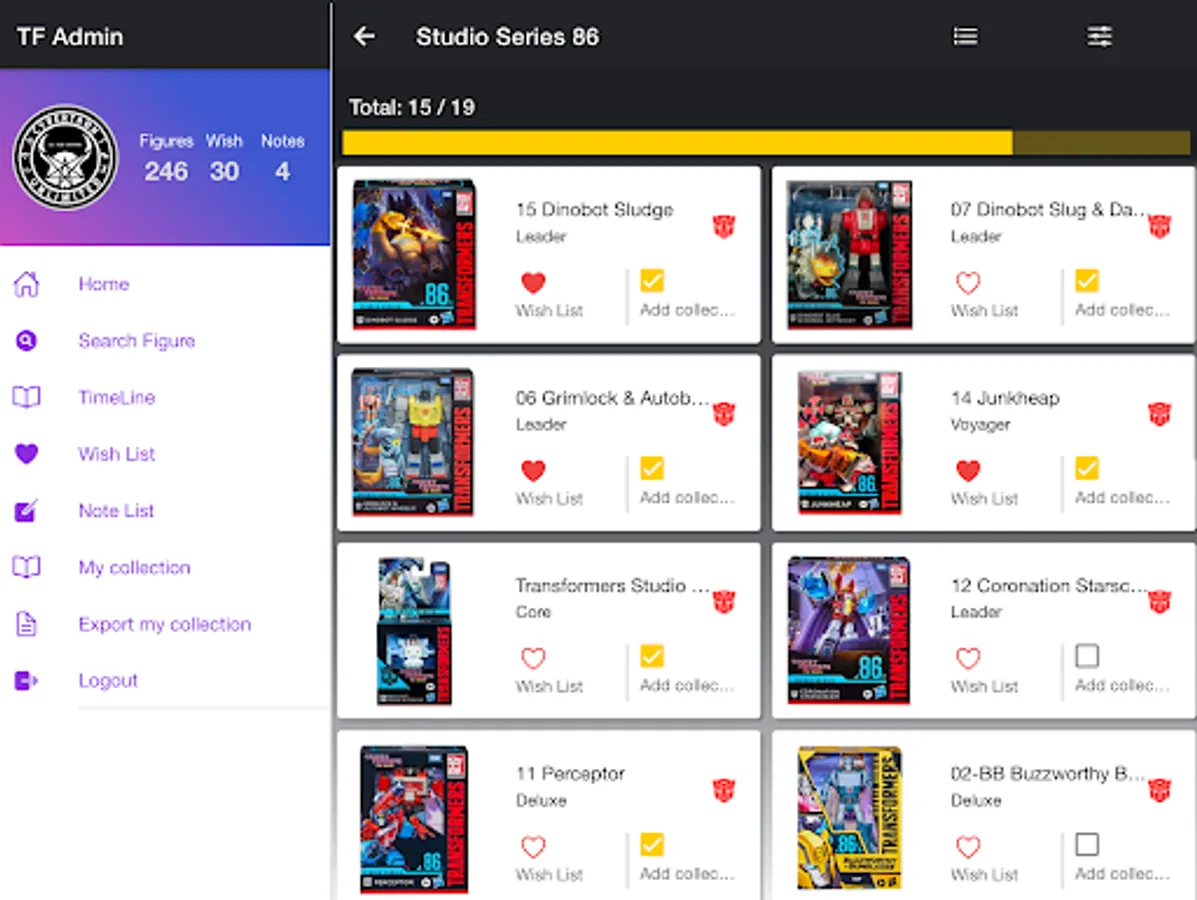Uncheck collection checkbox for 14 Junkheap

[x=1087, y=468]
